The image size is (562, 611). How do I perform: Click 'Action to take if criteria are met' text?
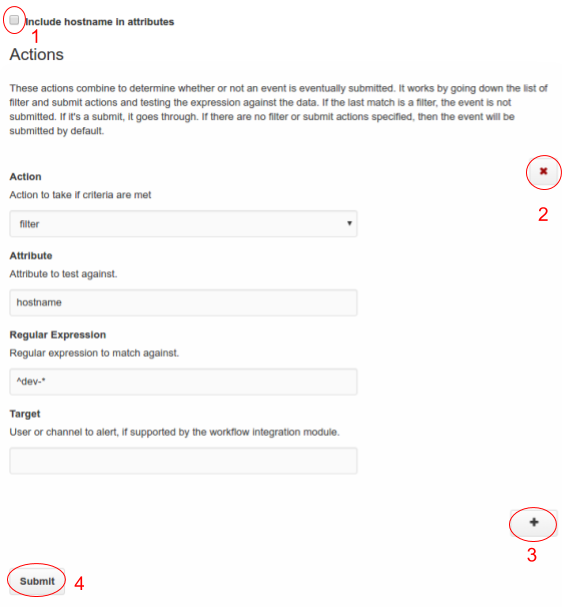(x=80, y=195)
